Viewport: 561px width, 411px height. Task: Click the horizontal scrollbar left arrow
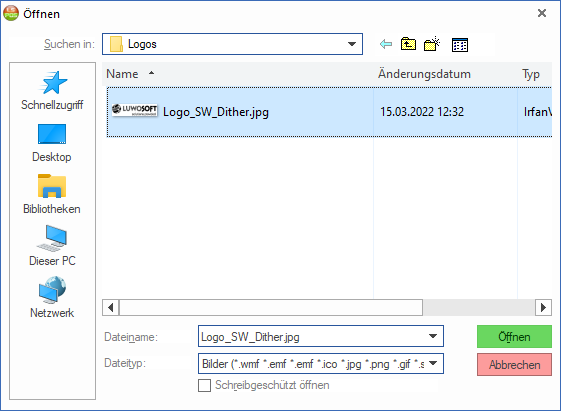point(111,308)
